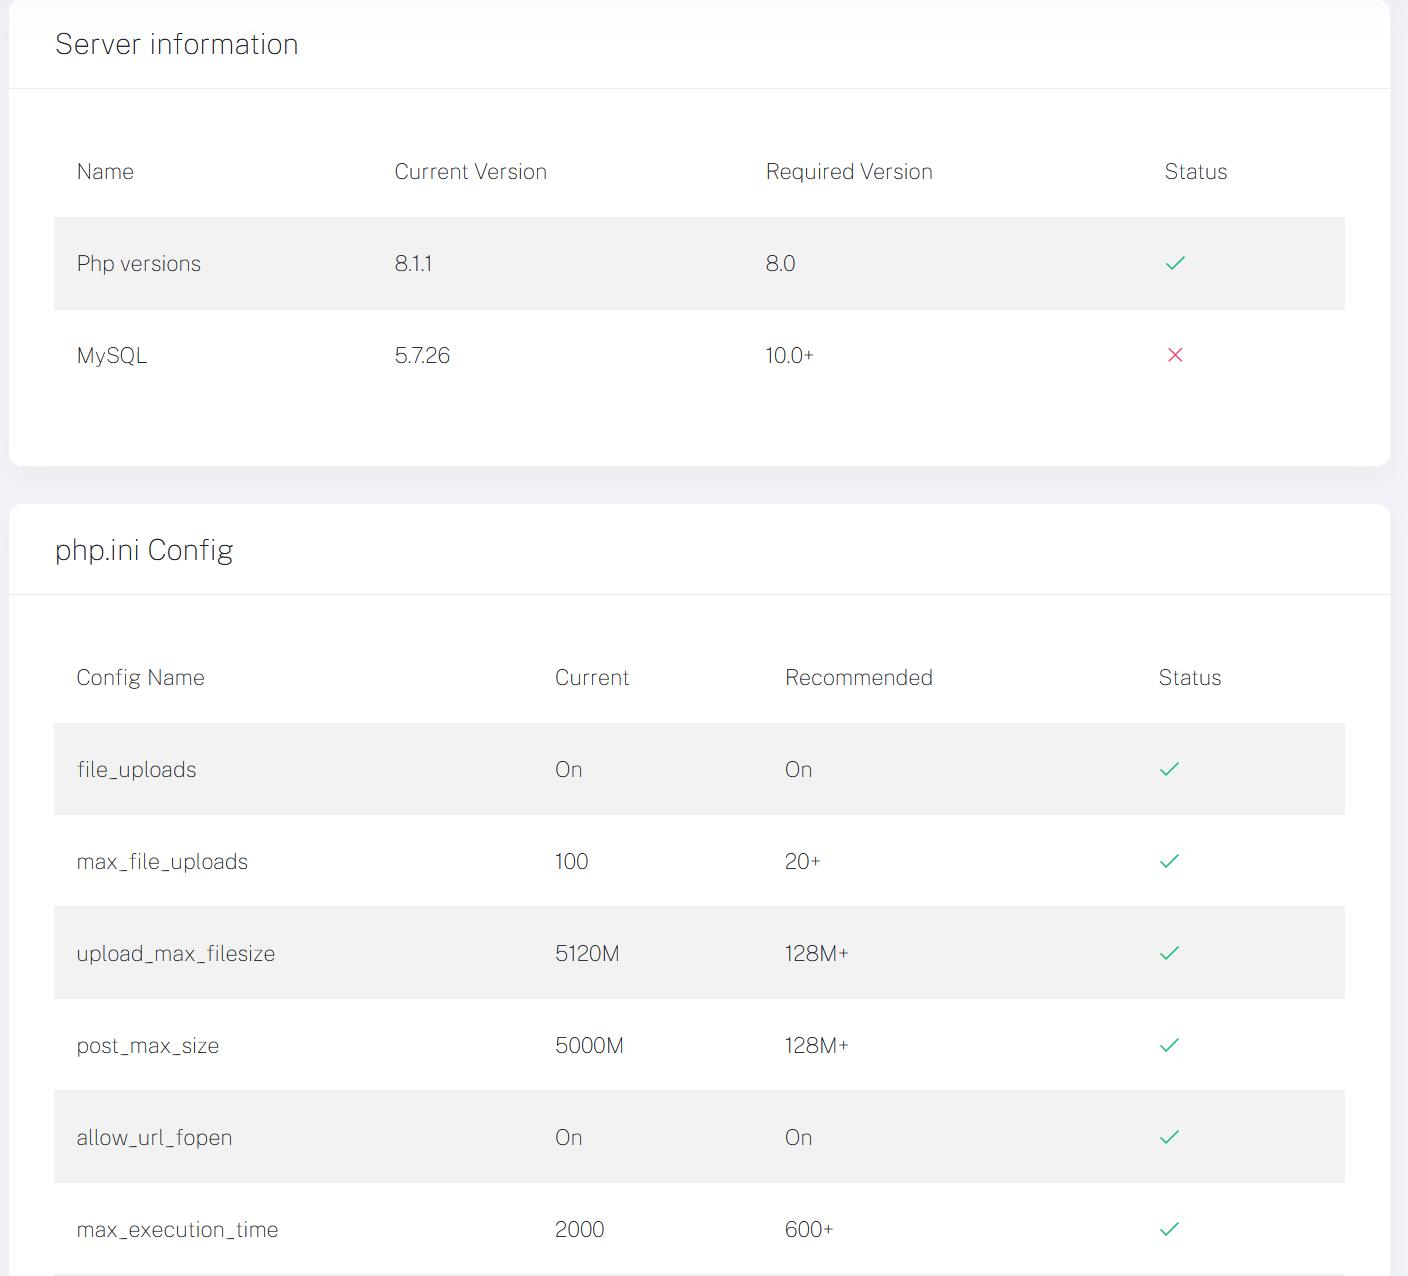Click the Recommended column header

[858, 678]
